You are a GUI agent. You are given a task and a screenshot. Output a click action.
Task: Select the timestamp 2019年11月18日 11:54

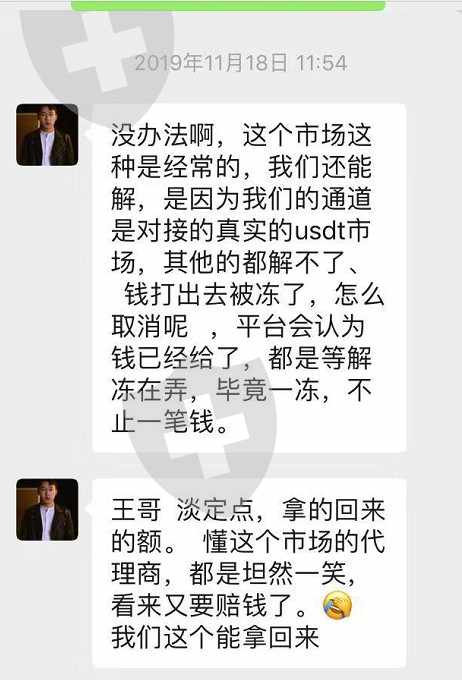coord(241,63)
